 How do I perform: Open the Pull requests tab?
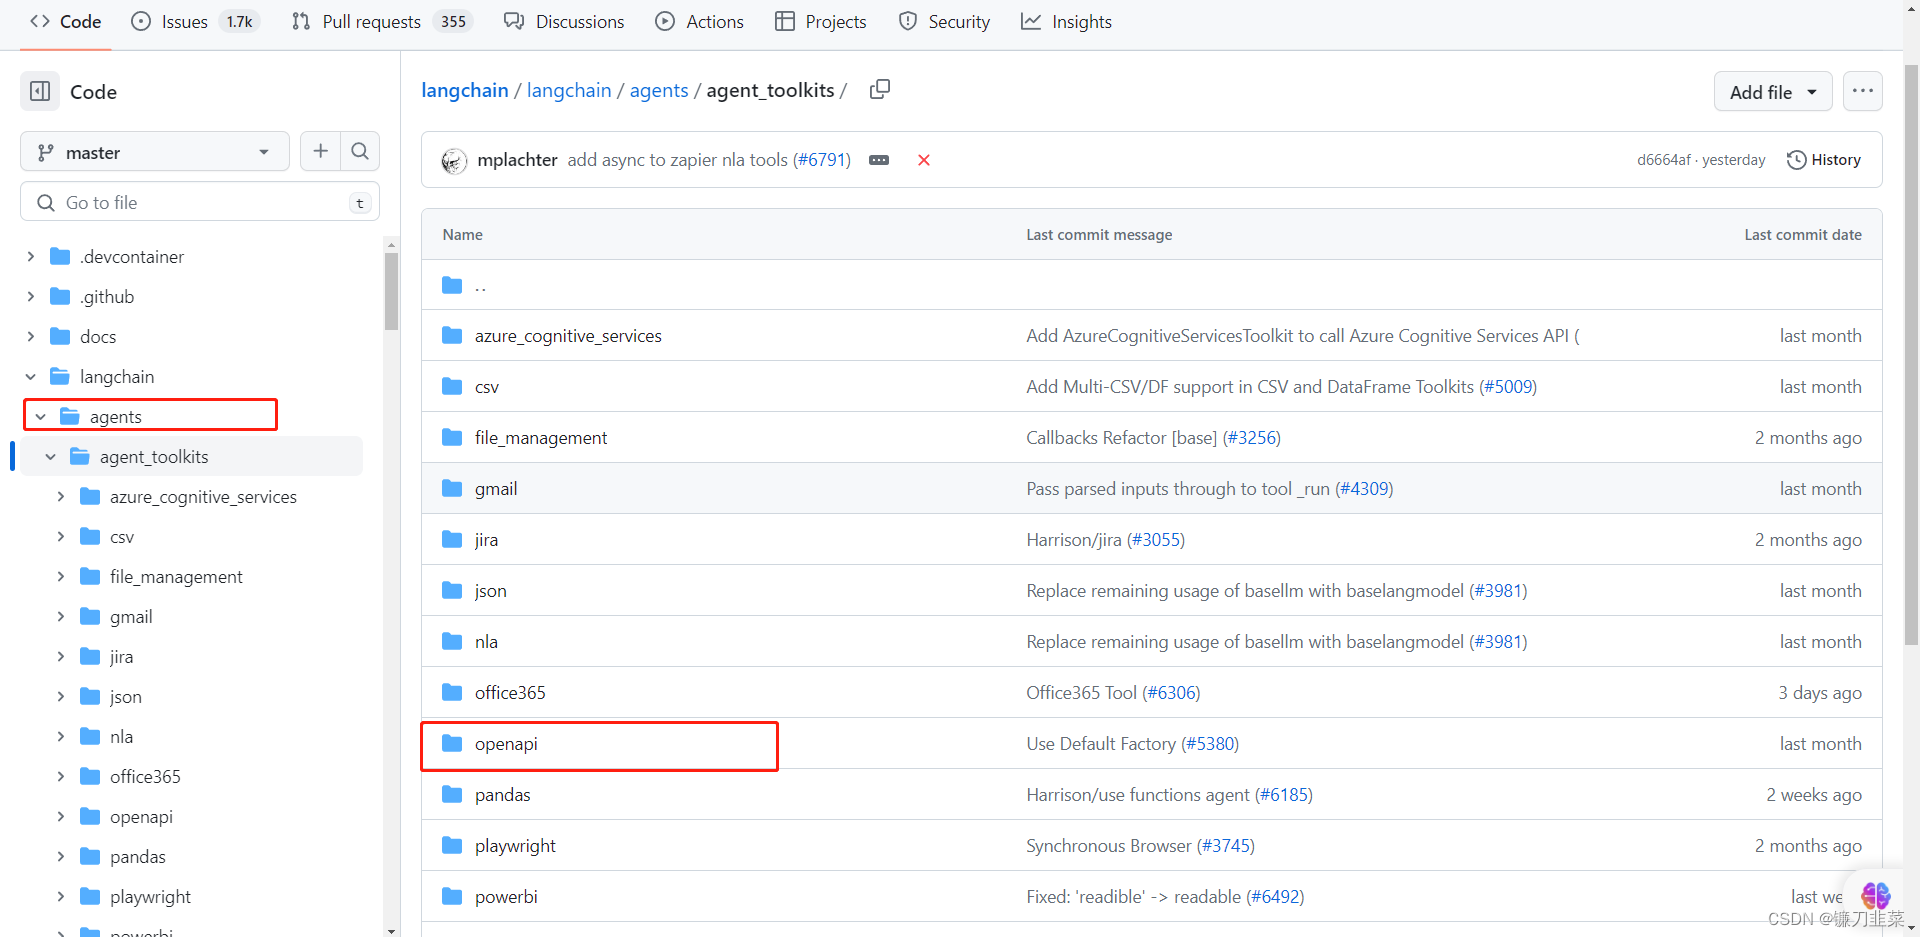coord(382,21)
